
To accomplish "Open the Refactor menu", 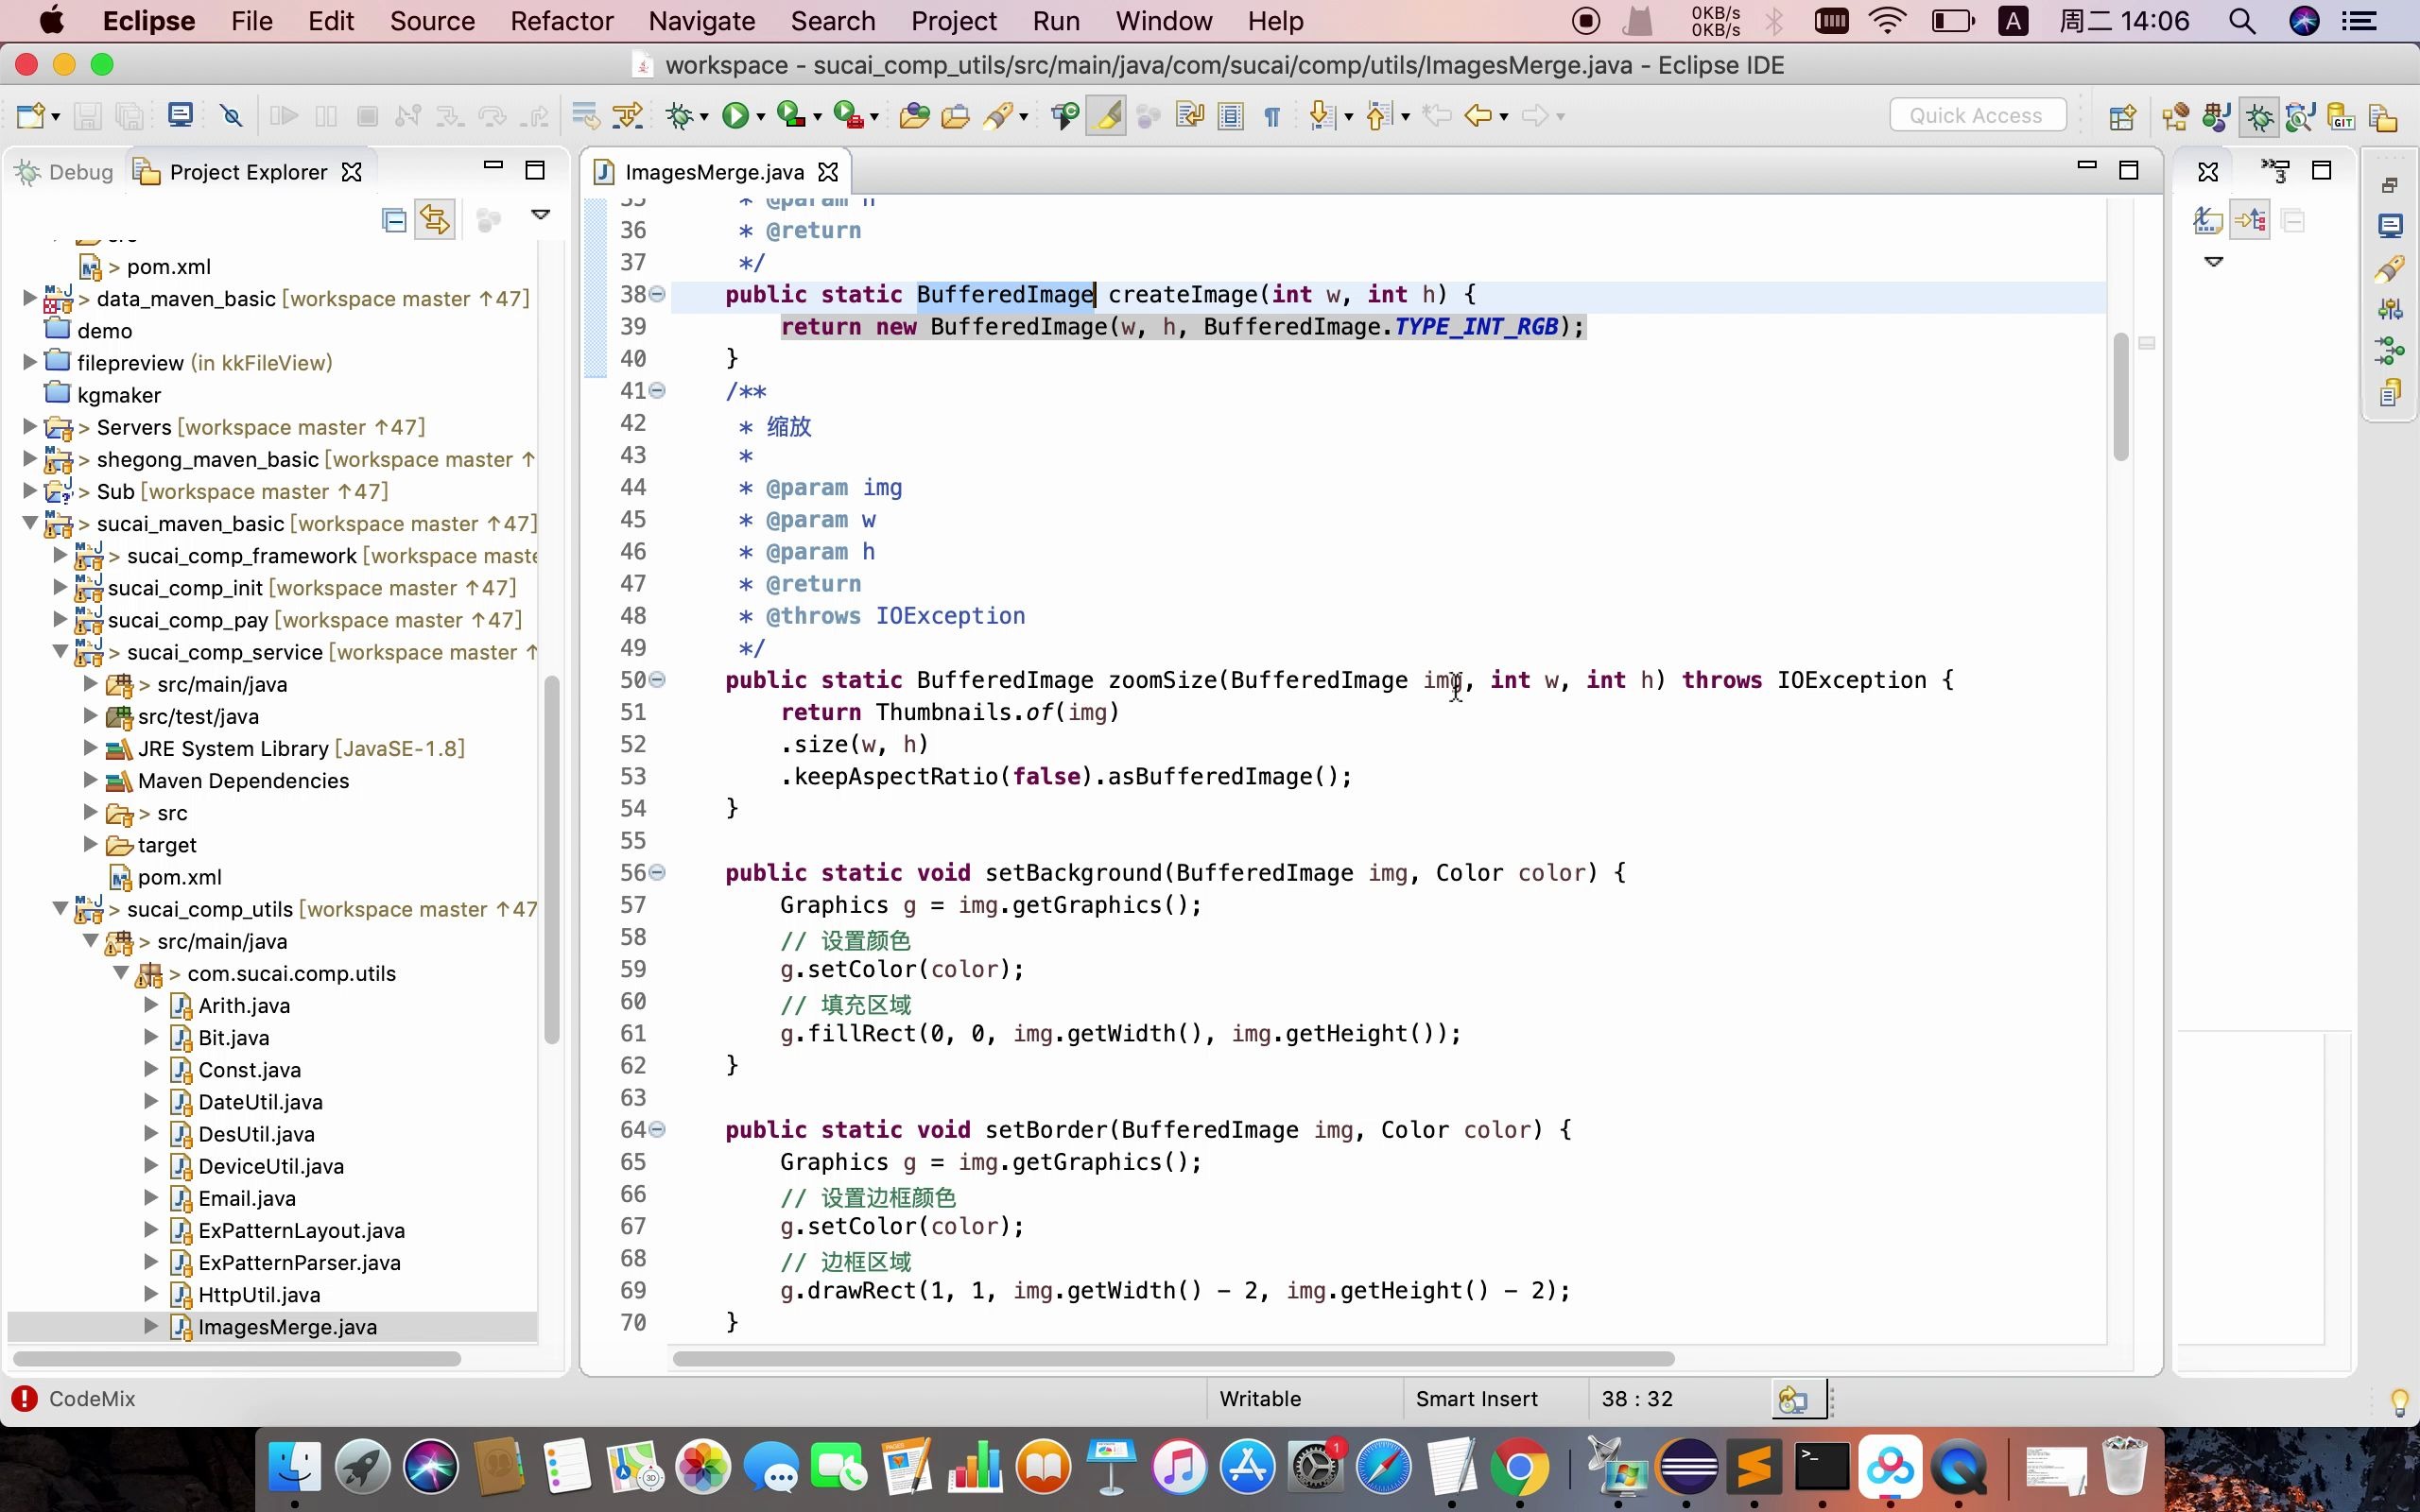I will 562,21.
